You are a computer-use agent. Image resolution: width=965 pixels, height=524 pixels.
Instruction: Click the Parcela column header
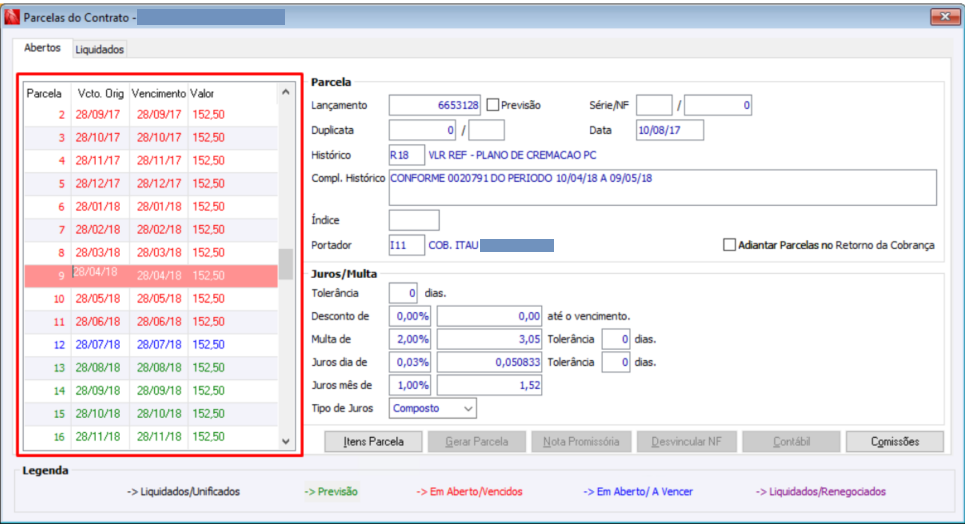coord(44,94)
